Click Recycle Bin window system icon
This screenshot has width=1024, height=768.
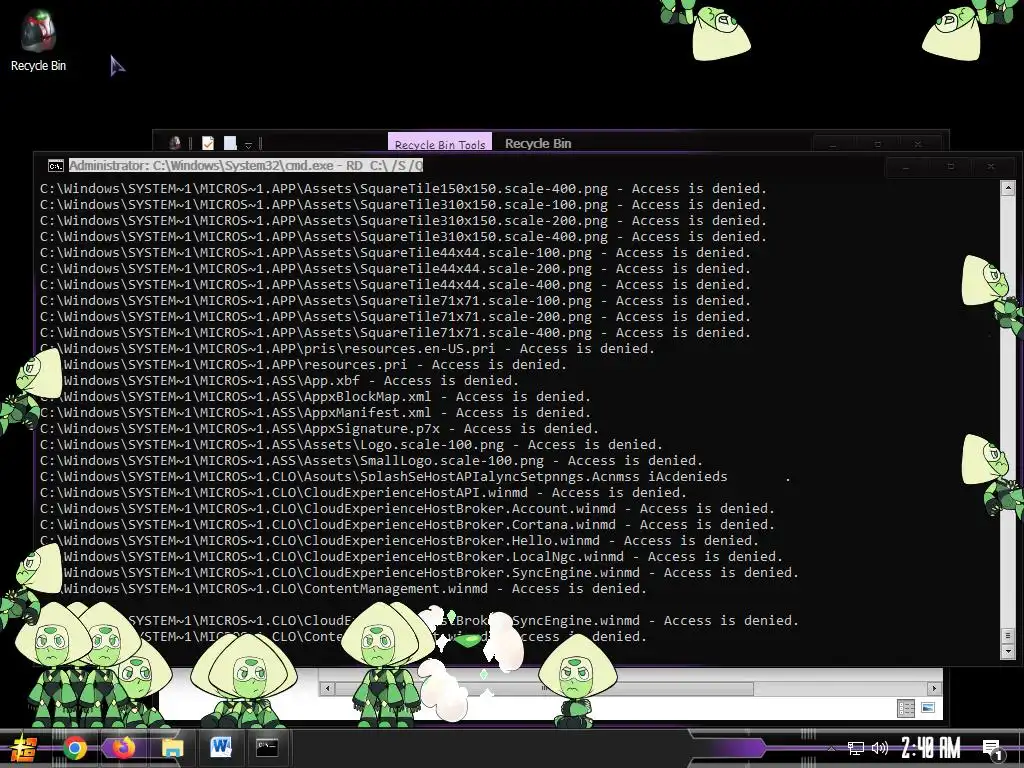click(x=175, y=143)
